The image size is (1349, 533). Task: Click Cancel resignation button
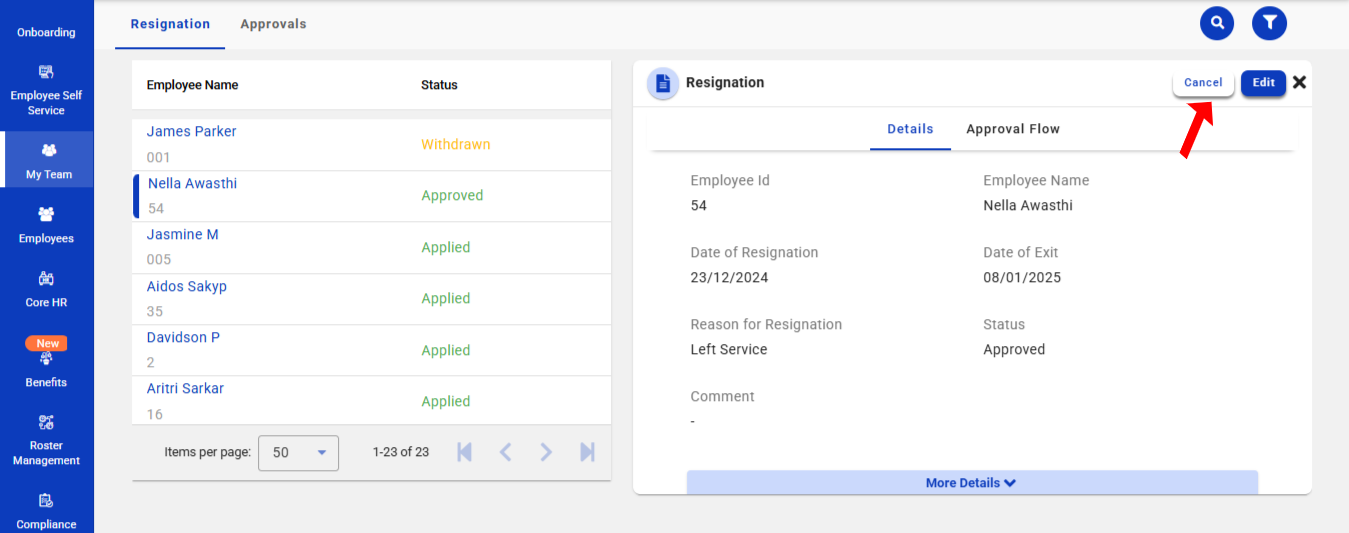tap(1203, 83)
